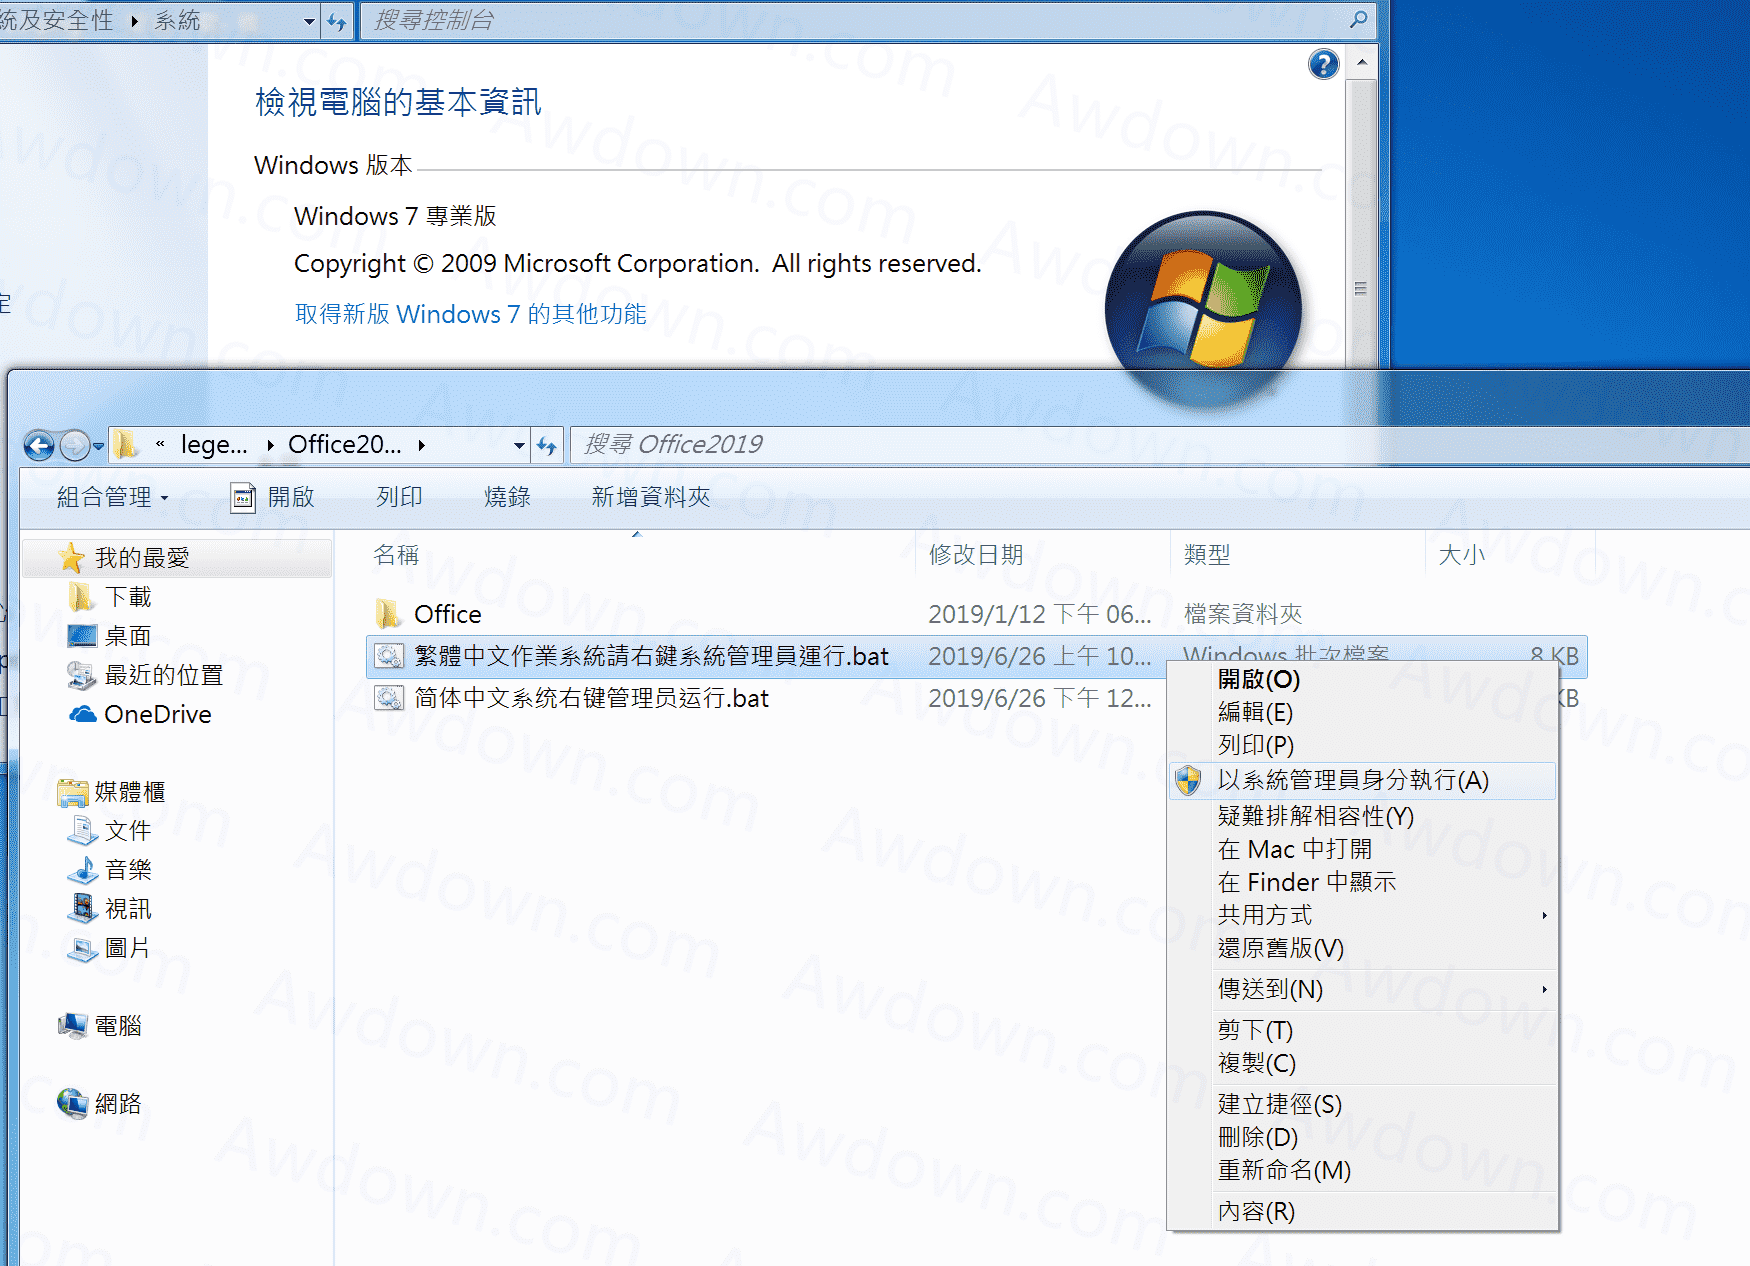Choose 內容(R) in the context menu
Screen dimensions: 1750x1266
tap(1256, 1211)
